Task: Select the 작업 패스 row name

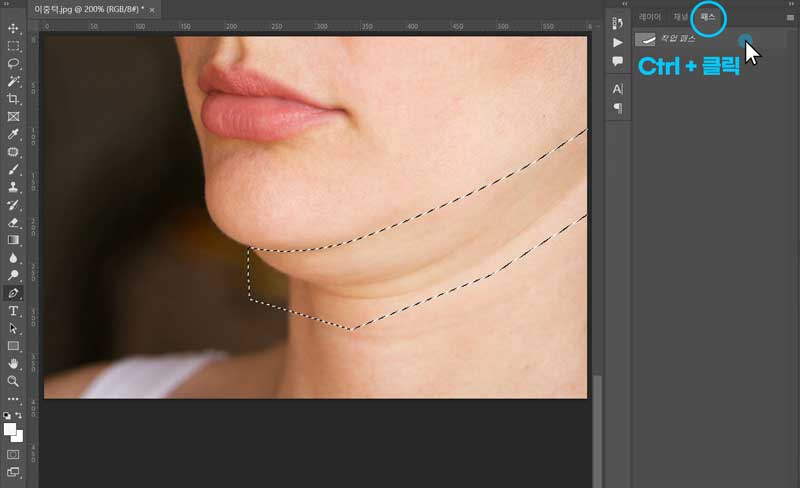Action: (x=678, y=39)
